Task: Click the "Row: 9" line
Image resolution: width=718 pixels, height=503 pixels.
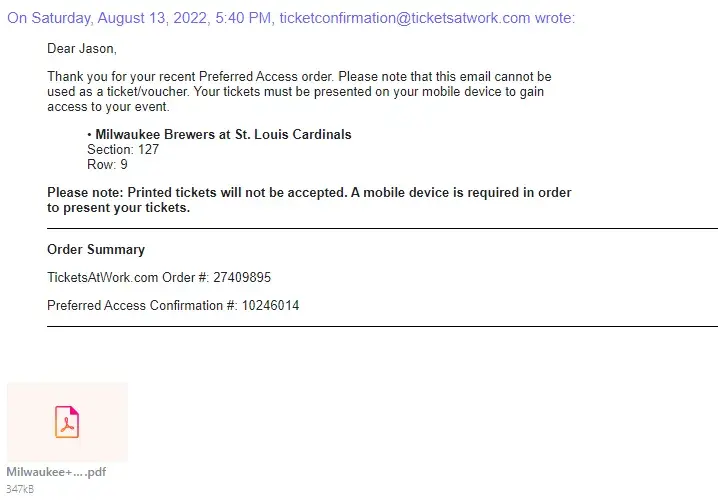Action: (107, 165)
